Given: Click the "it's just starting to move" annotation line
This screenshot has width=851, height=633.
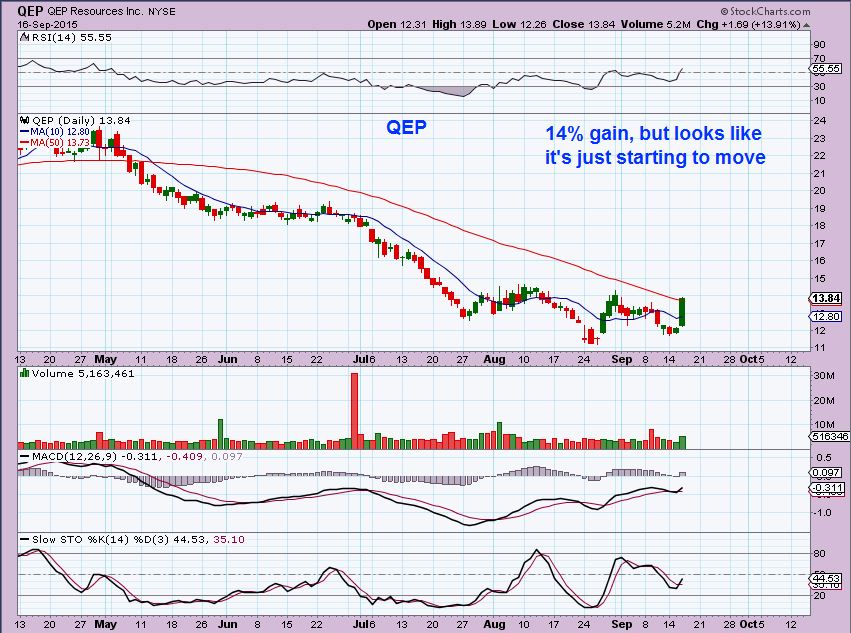Looking at the screenshot, I should tap(655, 157).
